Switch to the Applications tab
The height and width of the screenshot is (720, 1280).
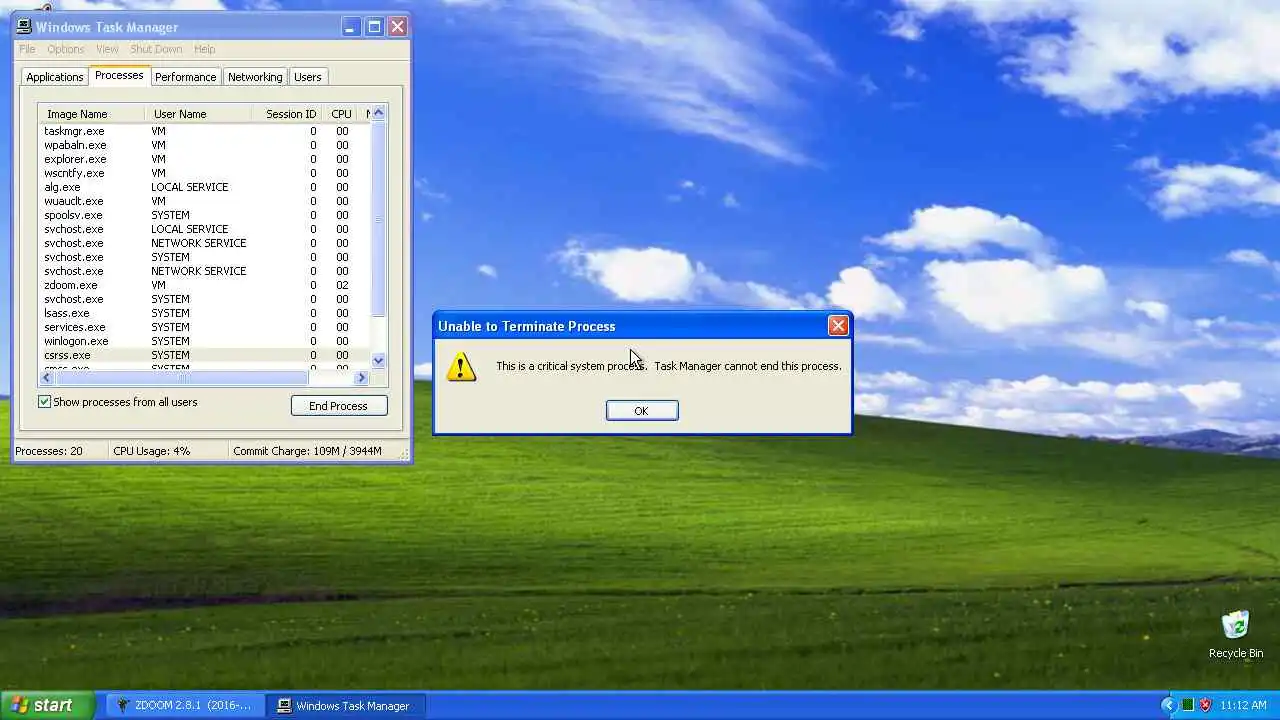click(54, 77)
